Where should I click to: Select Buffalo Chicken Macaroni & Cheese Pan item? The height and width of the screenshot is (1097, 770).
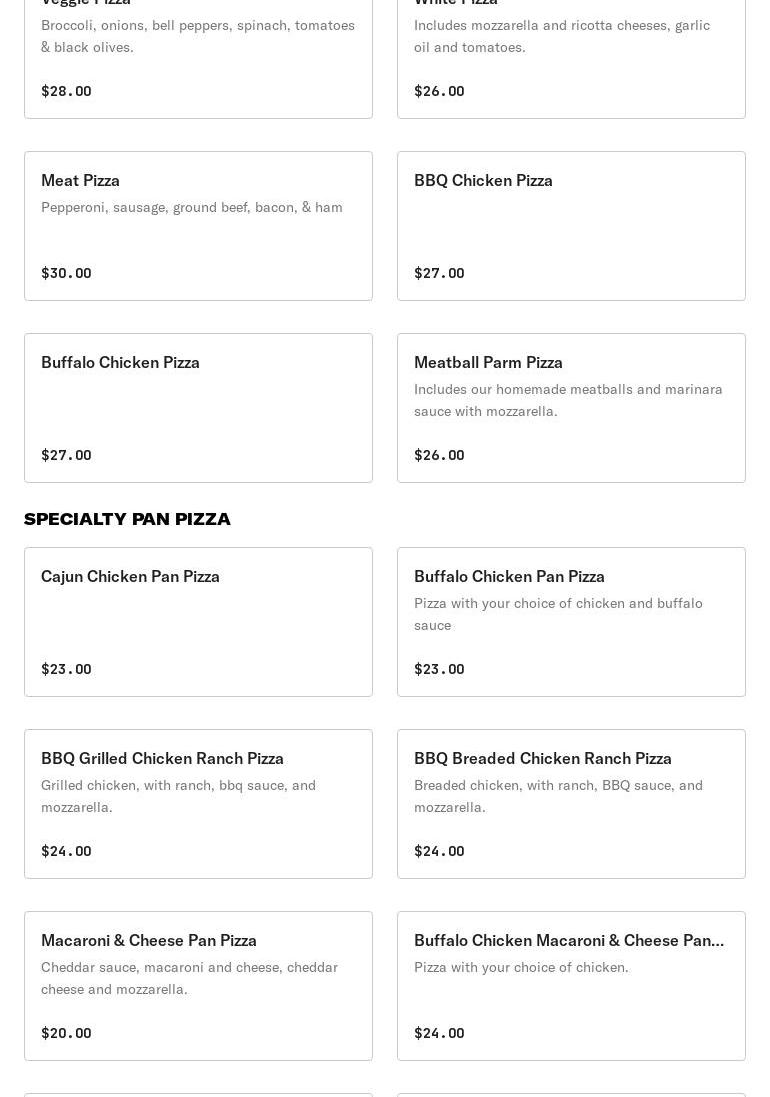pyautogui.click(x=568, y=941)
